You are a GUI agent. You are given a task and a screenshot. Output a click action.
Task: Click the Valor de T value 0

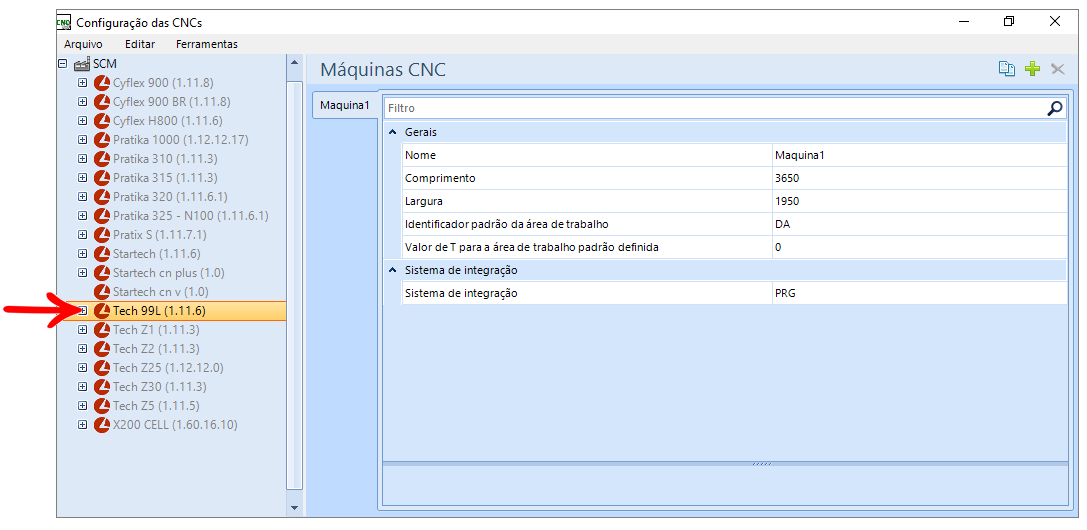(x=919, y=247)
